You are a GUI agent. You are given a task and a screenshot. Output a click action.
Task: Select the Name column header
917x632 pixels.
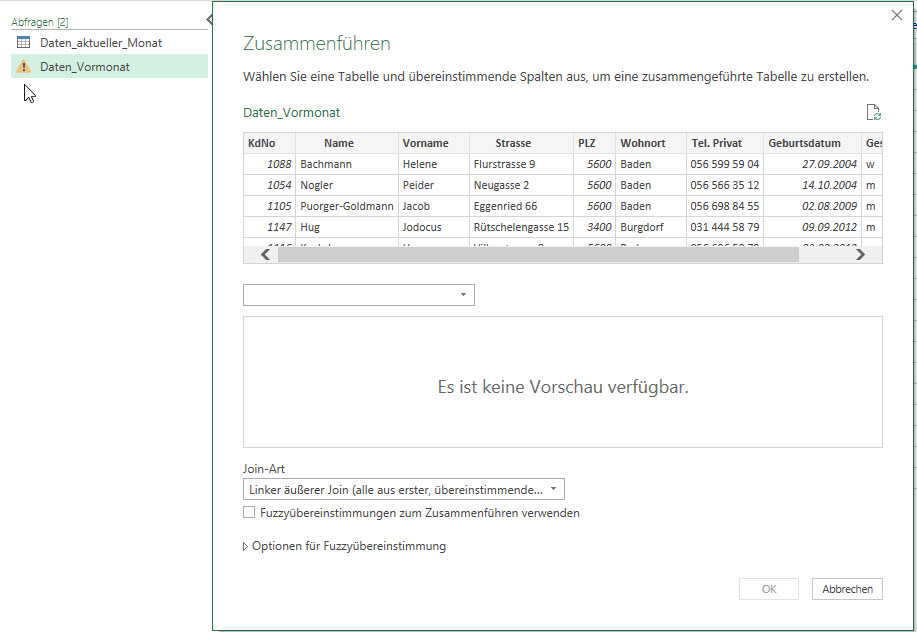click(x=339, y=143)
